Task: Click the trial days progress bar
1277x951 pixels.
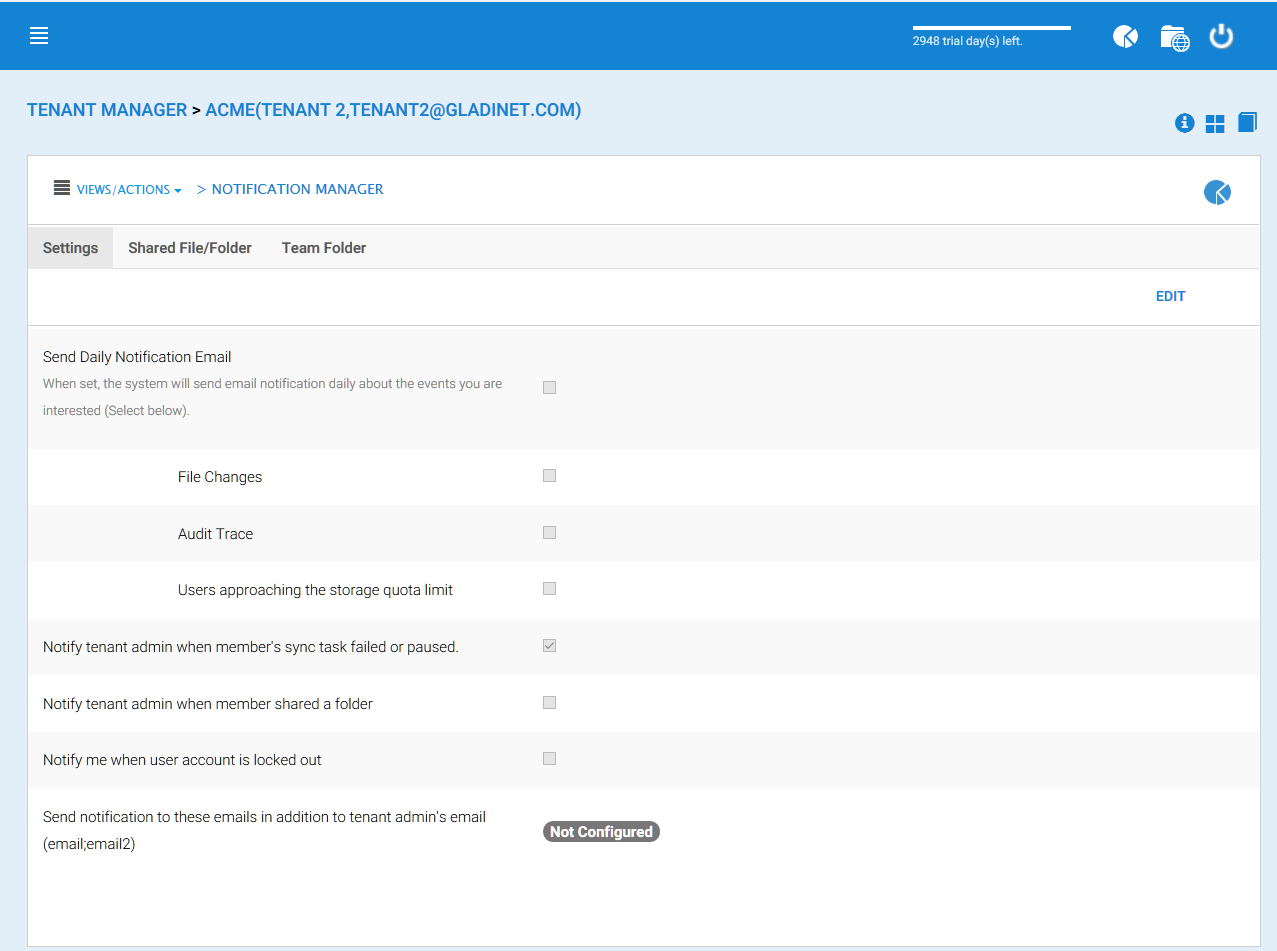Action: [992, 28]
